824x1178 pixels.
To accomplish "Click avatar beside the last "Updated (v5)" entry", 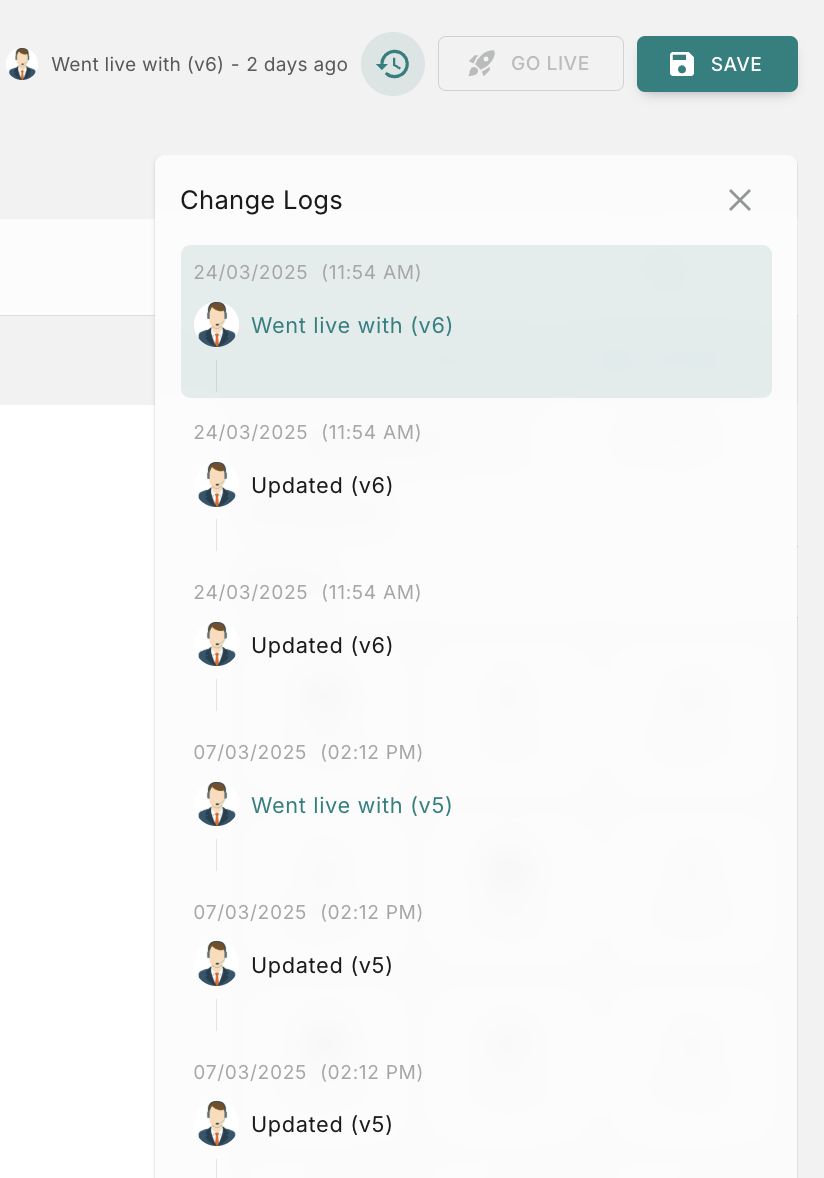I will 216,1124.
